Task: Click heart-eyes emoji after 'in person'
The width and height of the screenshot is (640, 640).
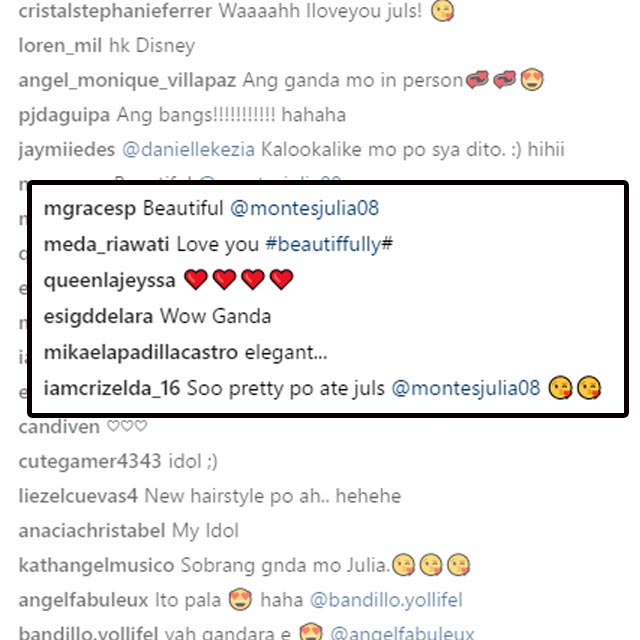Action: point(532,80)
